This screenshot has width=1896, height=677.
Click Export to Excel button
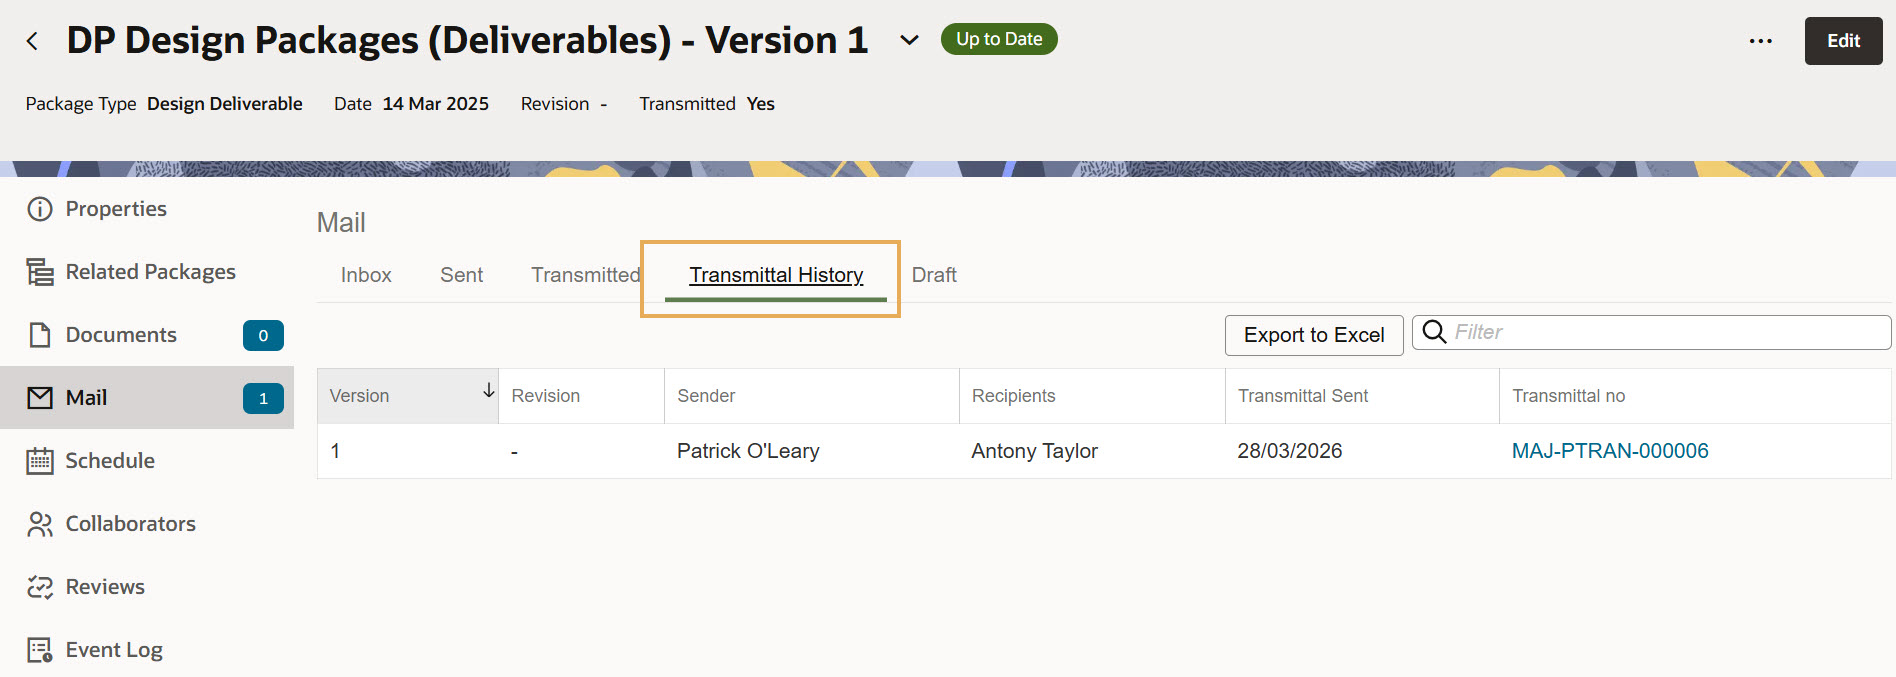click(x=1313, y=335)
